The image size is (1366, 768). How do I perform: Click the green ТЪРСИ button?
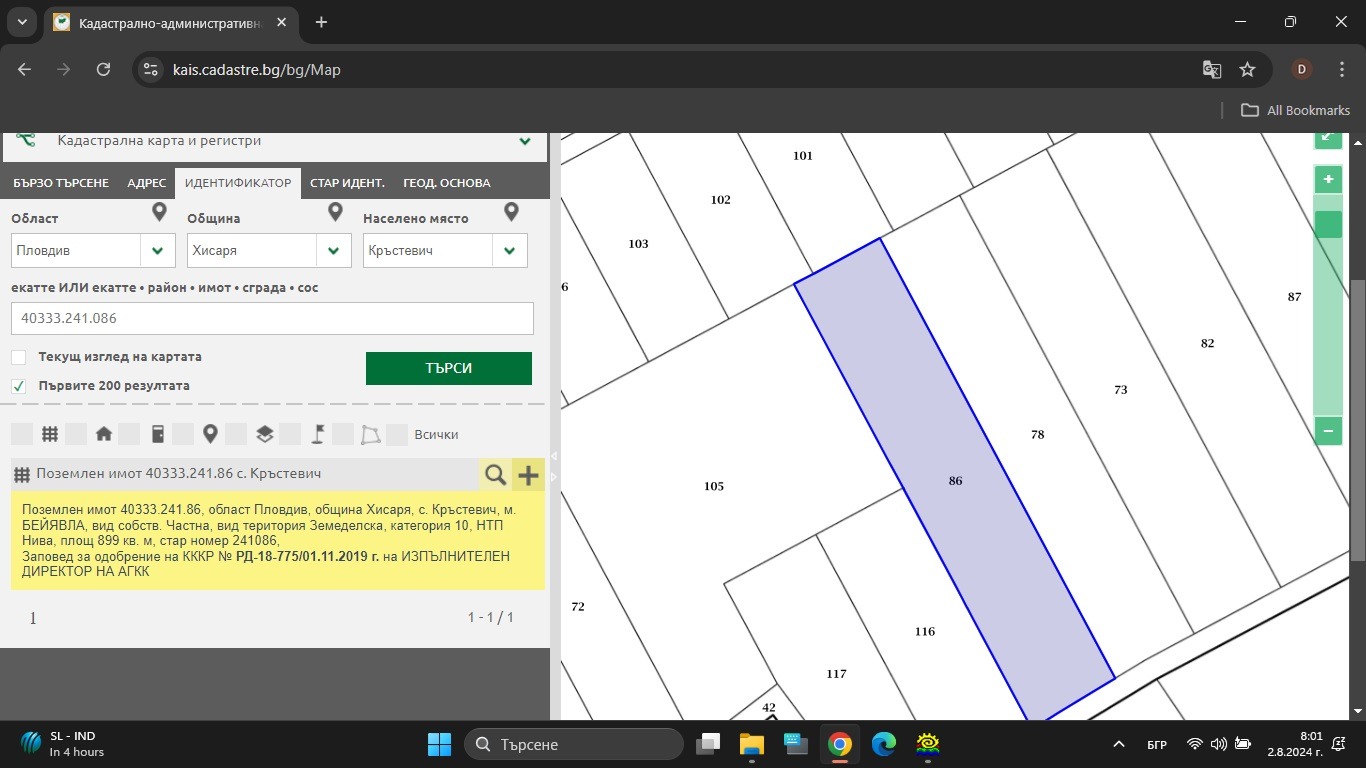click(449, 368)
